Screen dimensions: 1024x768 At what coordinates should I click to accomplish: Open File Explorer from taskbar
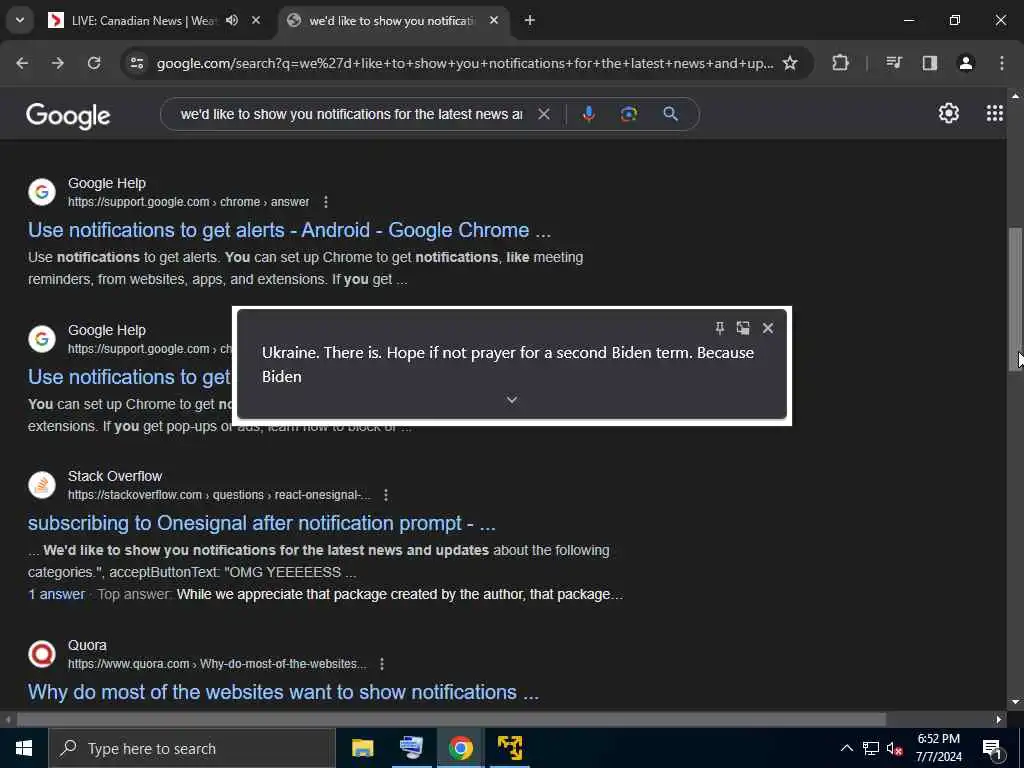coord(362,748)
